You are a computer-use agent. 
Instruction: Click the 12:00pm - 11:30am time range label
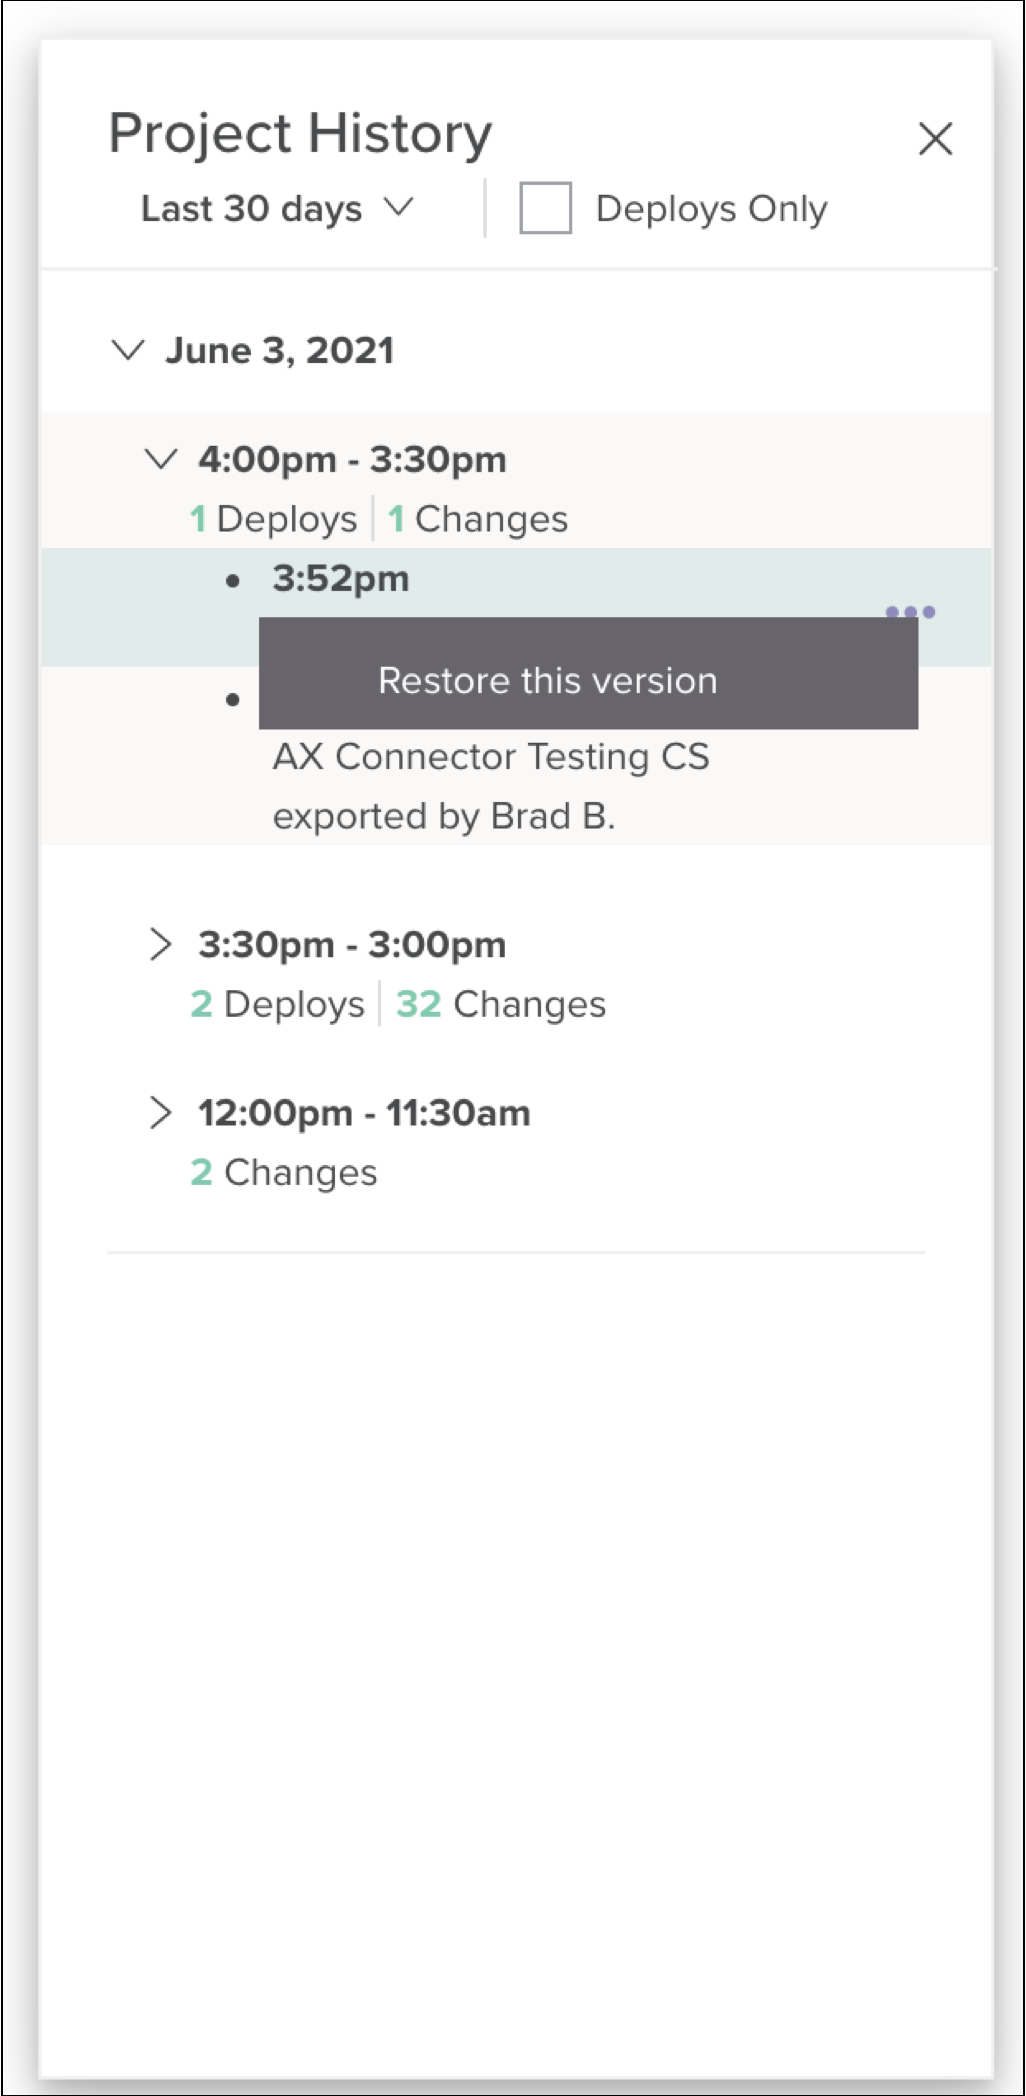364,1113
